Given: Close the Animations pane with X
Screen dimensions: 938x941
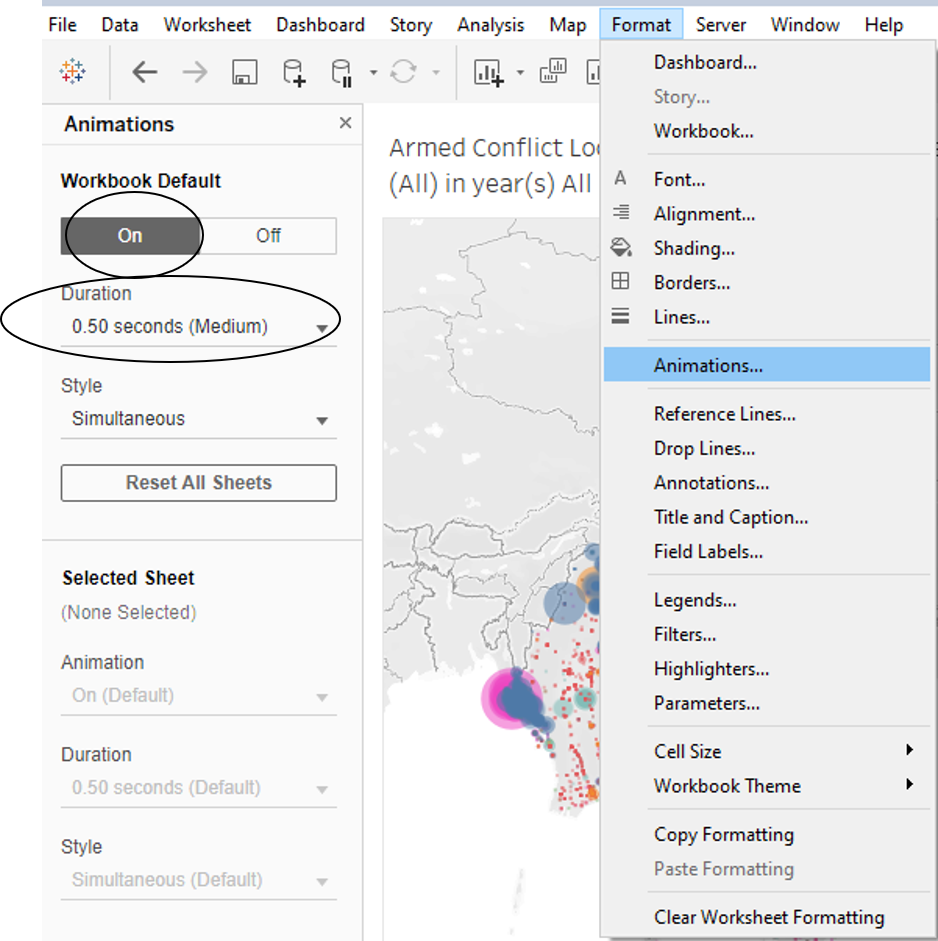Looking at the screenshot, I should coord(345,123).
